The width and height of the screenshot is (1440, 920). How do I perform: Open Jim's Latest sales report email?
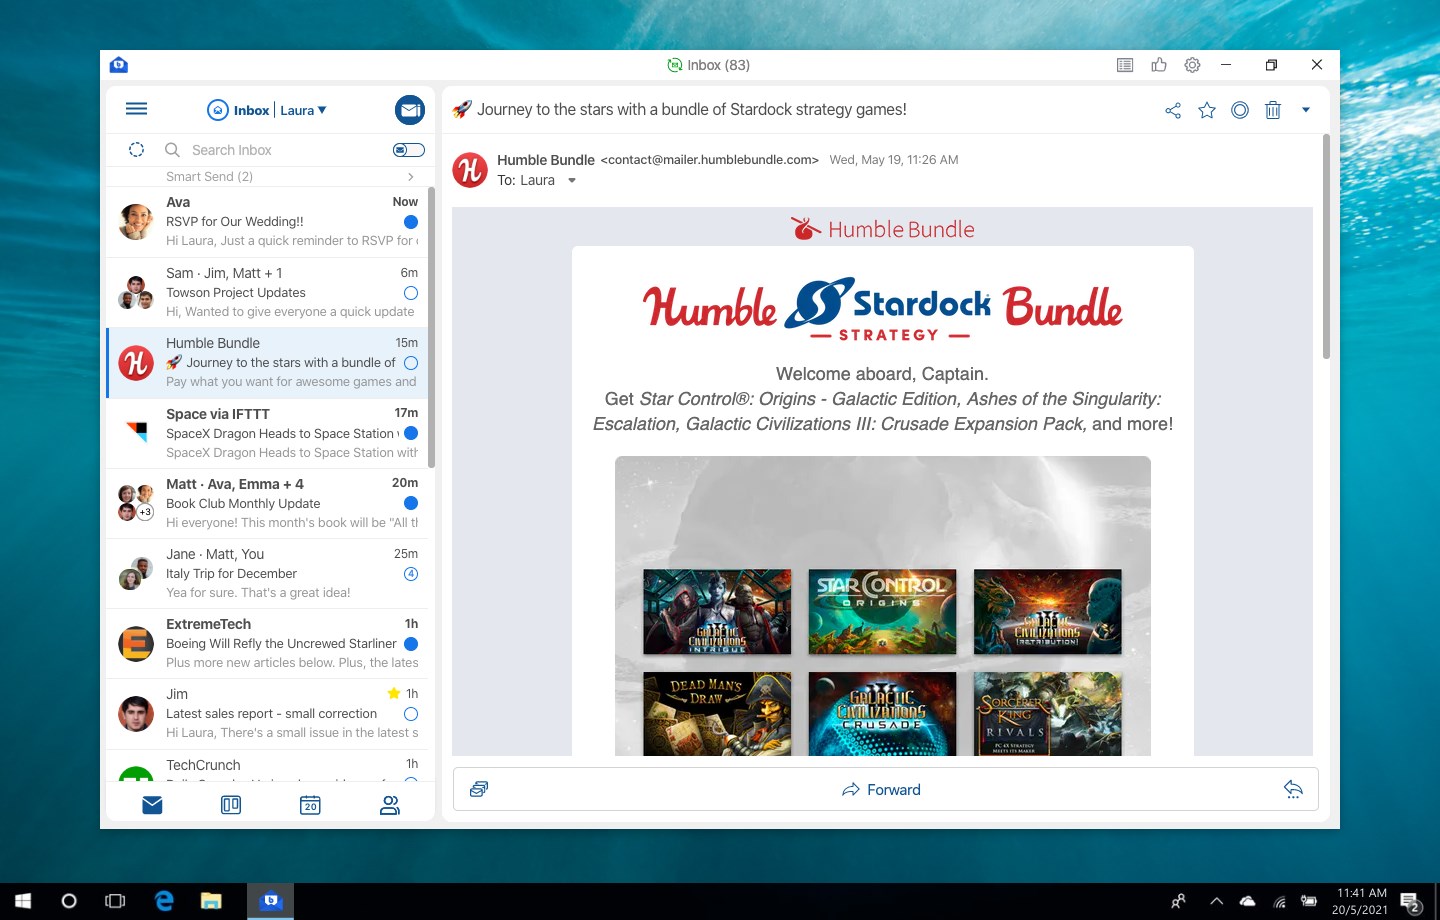point(267,714)
